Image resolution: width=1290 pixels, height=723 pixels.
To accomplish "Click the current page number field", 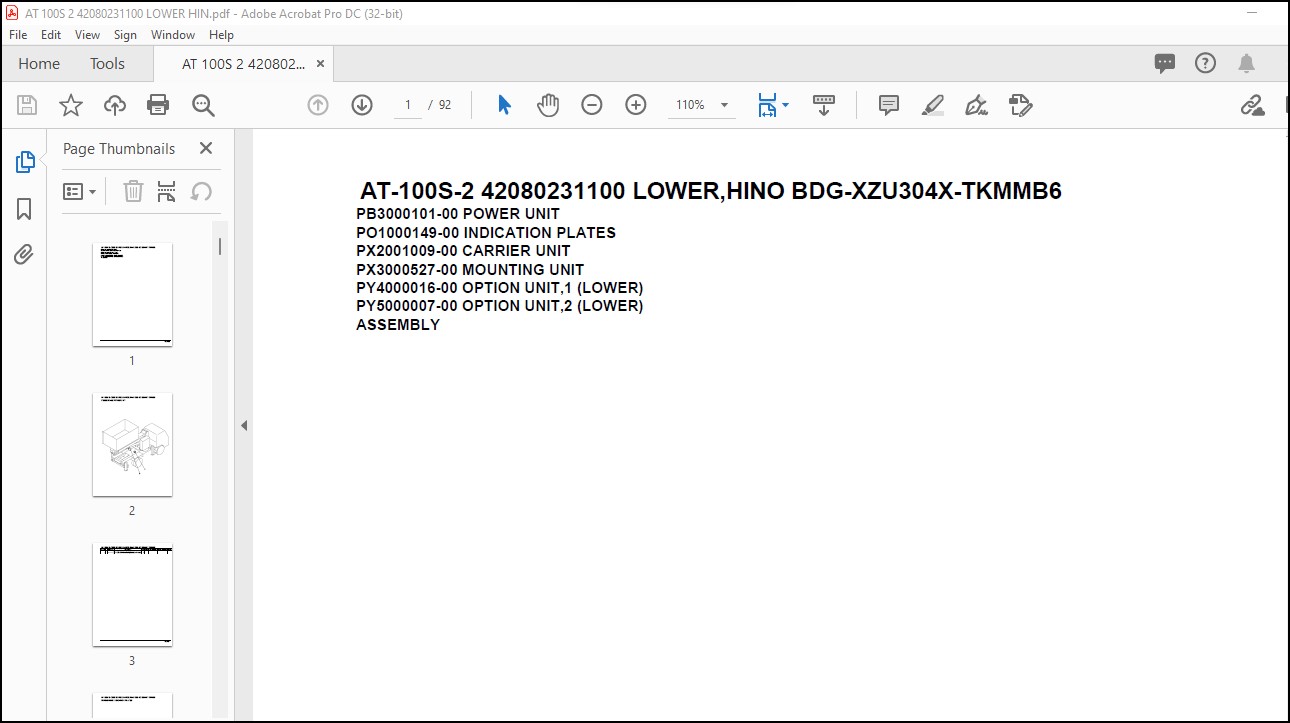I will coord(408,105).
